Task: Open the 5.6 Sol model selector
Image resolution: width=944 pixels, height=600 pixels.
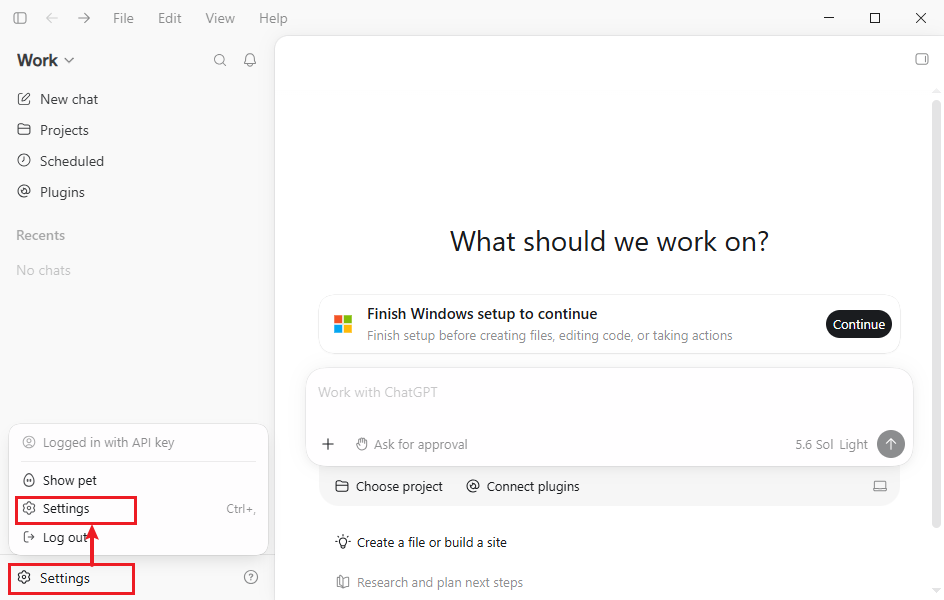Action: [814, 444]
